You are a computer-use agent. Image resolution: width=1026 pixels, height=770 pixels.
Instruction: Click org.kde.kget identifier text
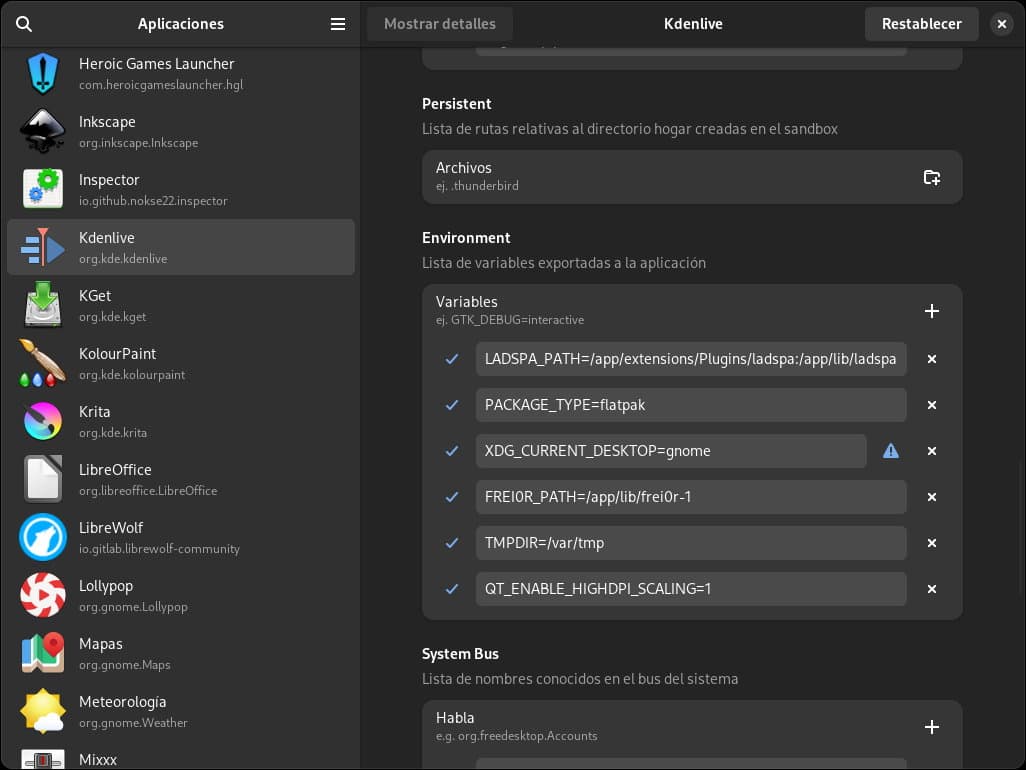point(113,317)
